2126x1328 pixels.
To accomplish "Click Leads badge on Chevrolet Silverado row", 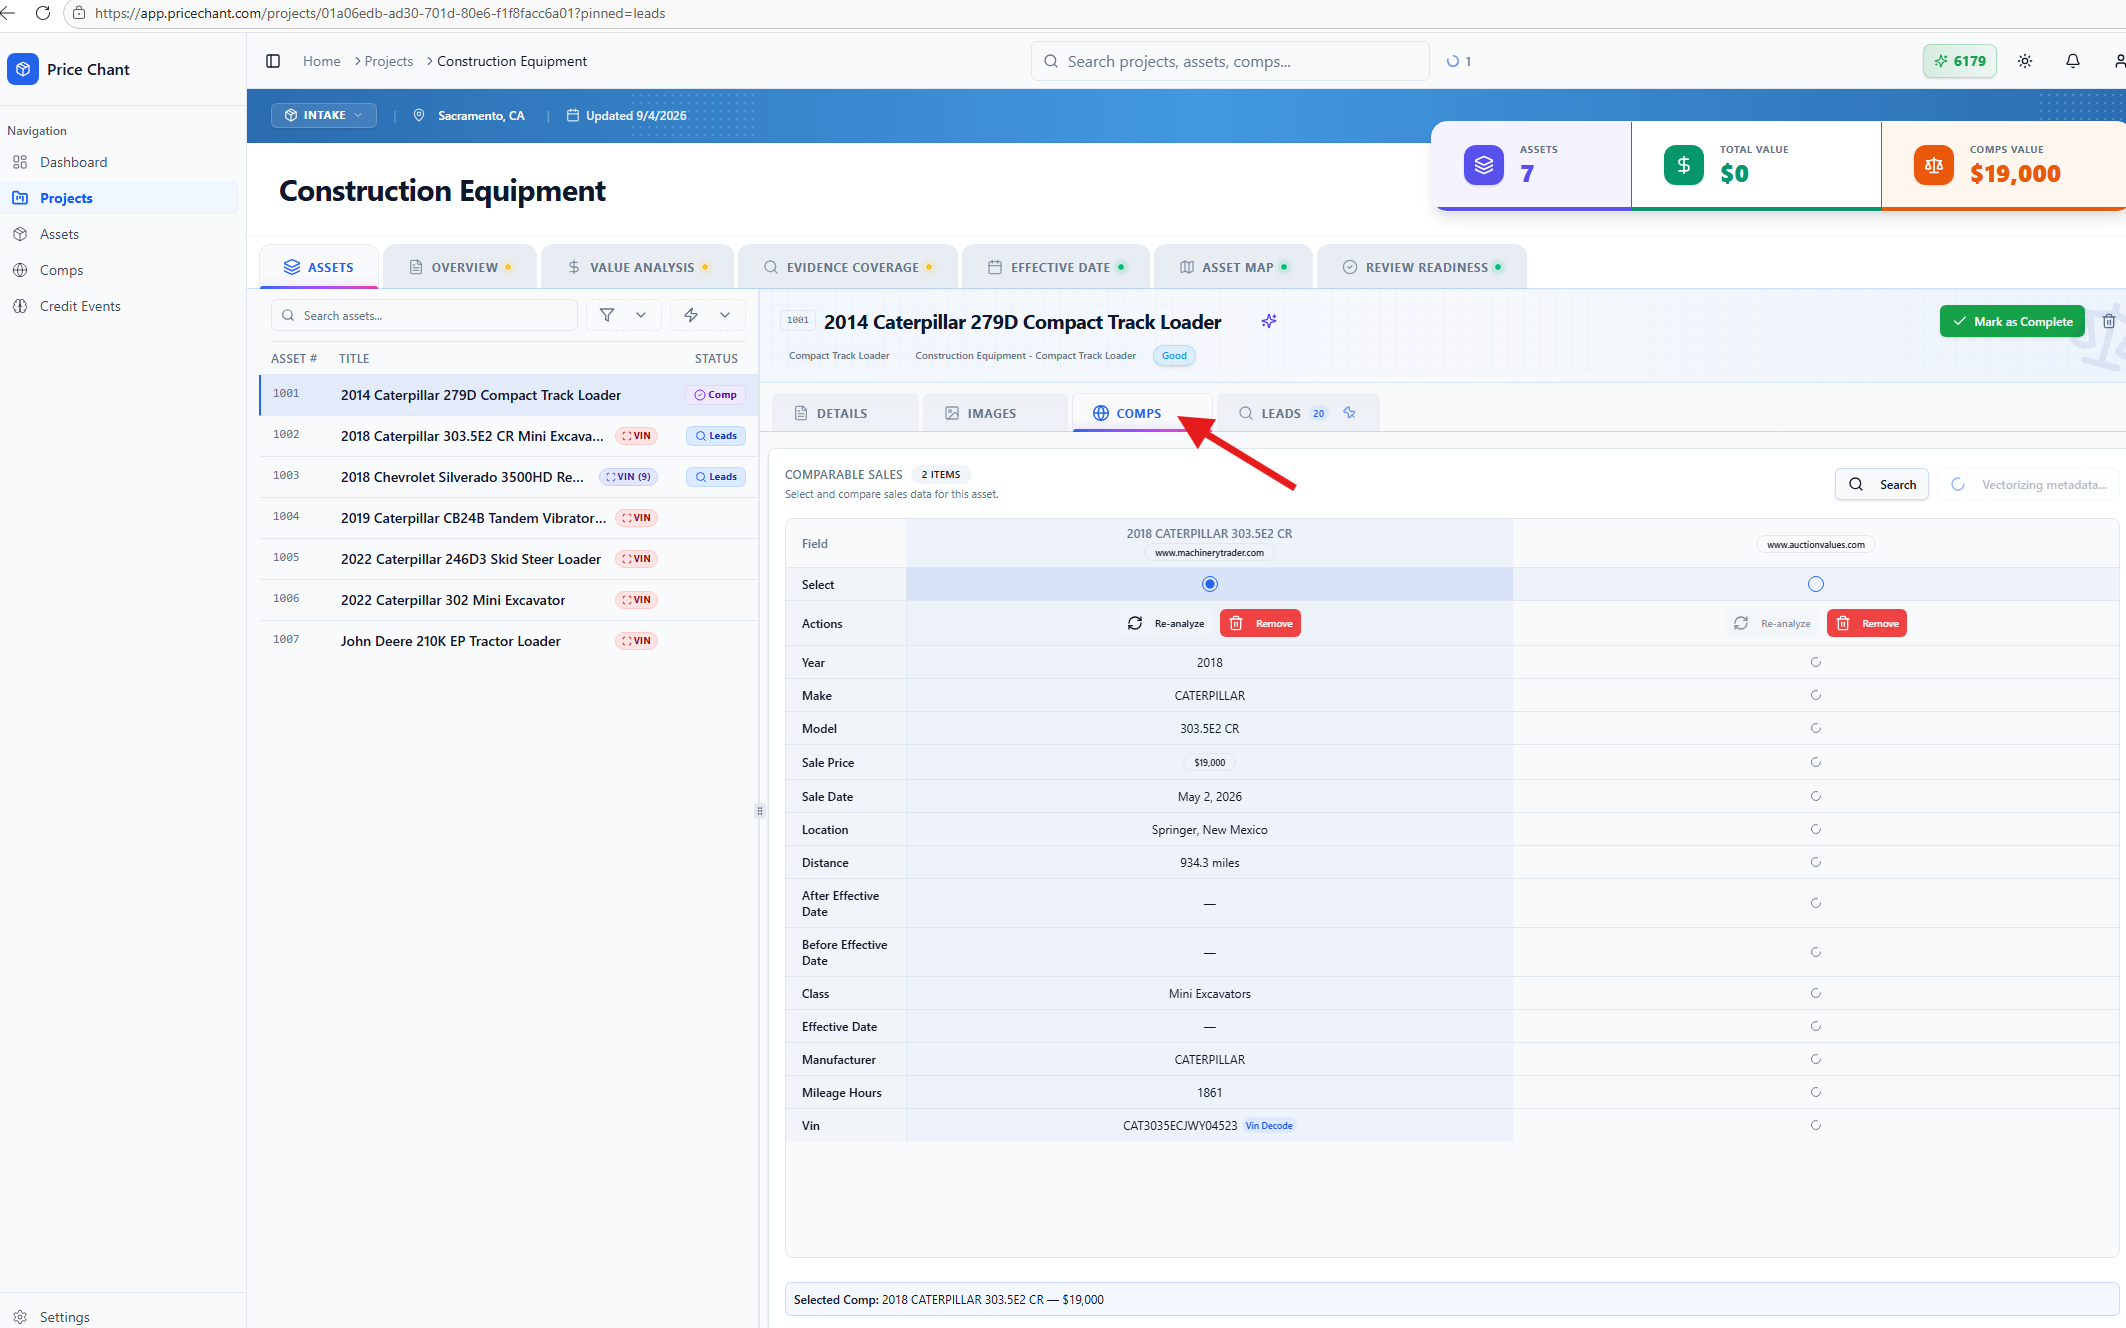I will pos(716,477).
